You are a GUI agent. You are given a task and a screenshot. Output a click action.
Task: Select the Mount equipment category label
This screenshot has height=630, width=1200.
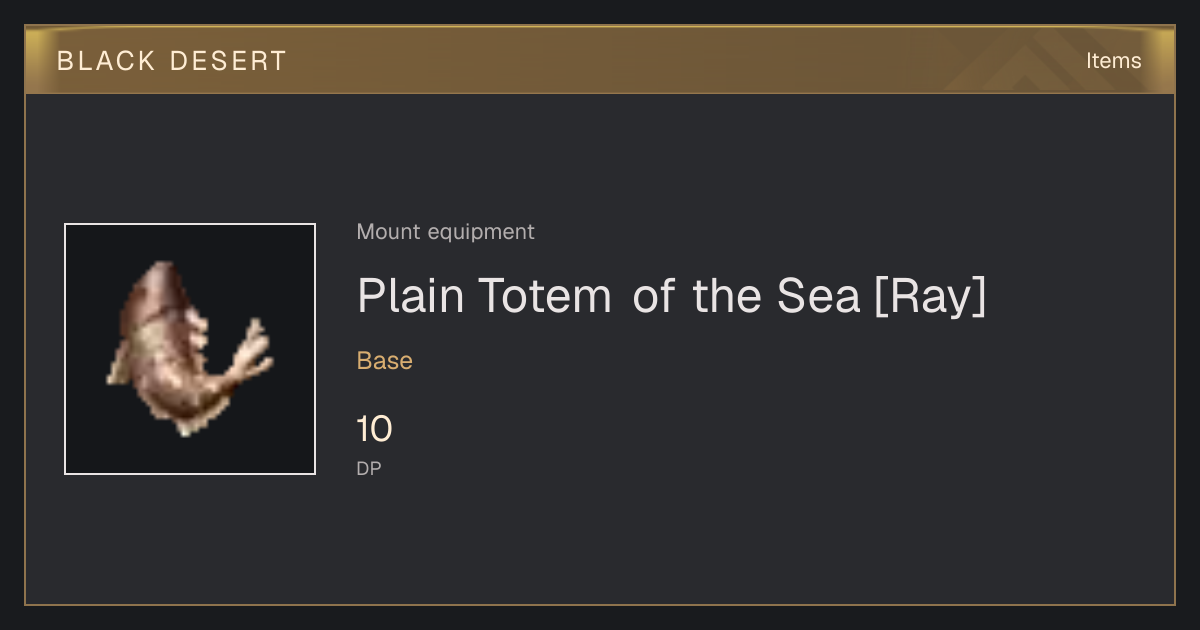click(446, 232)
